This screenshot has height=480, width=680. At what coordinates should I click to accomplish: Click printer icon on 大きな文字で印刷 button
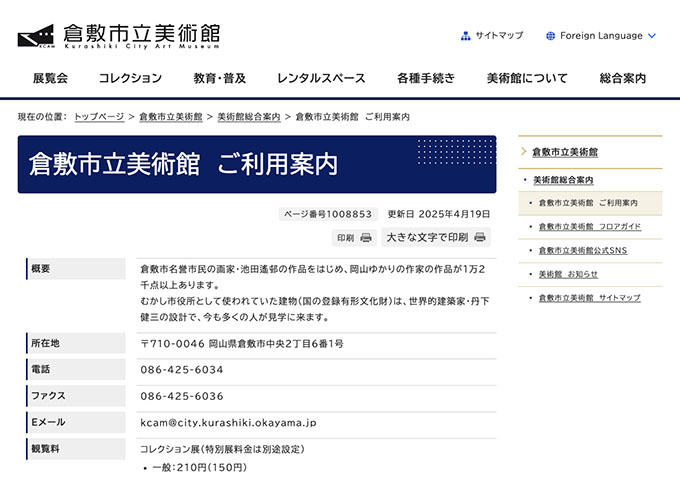(x=480, y=237)
